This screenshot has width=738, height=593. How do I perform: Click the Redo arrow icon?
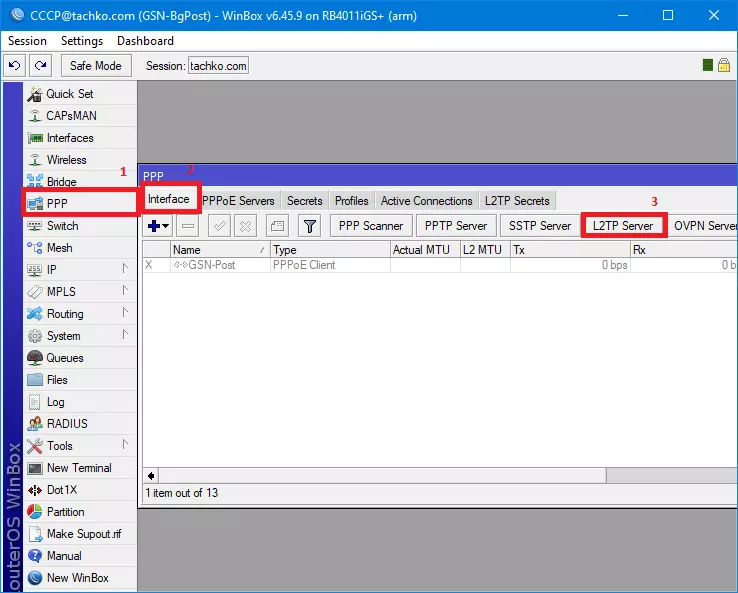(40, 65)
